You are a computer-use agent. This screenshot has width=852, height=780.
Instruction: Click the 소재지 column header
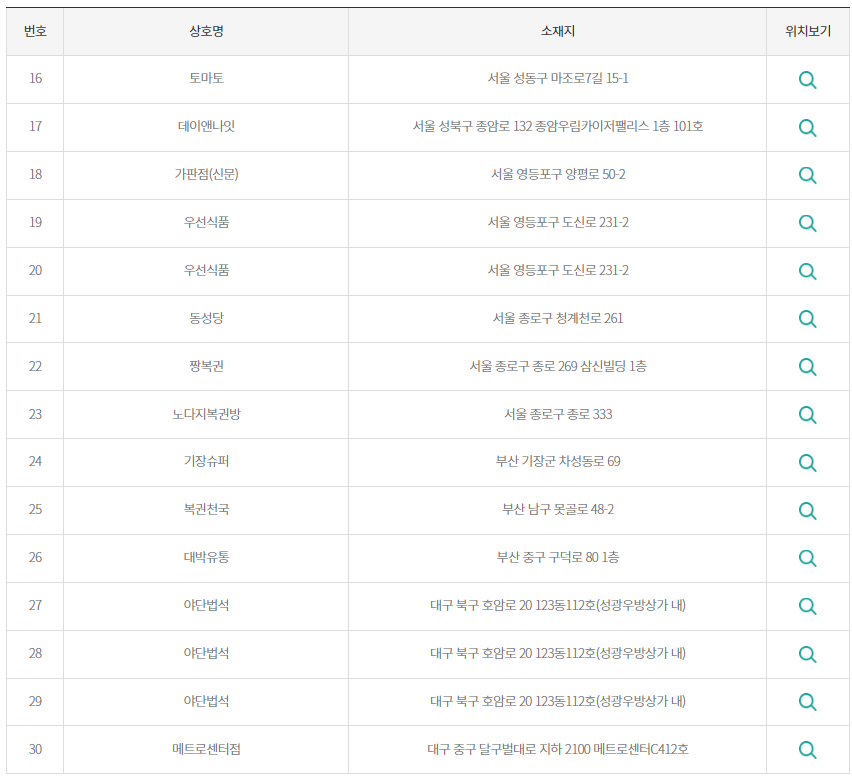[x=557, y=32]
